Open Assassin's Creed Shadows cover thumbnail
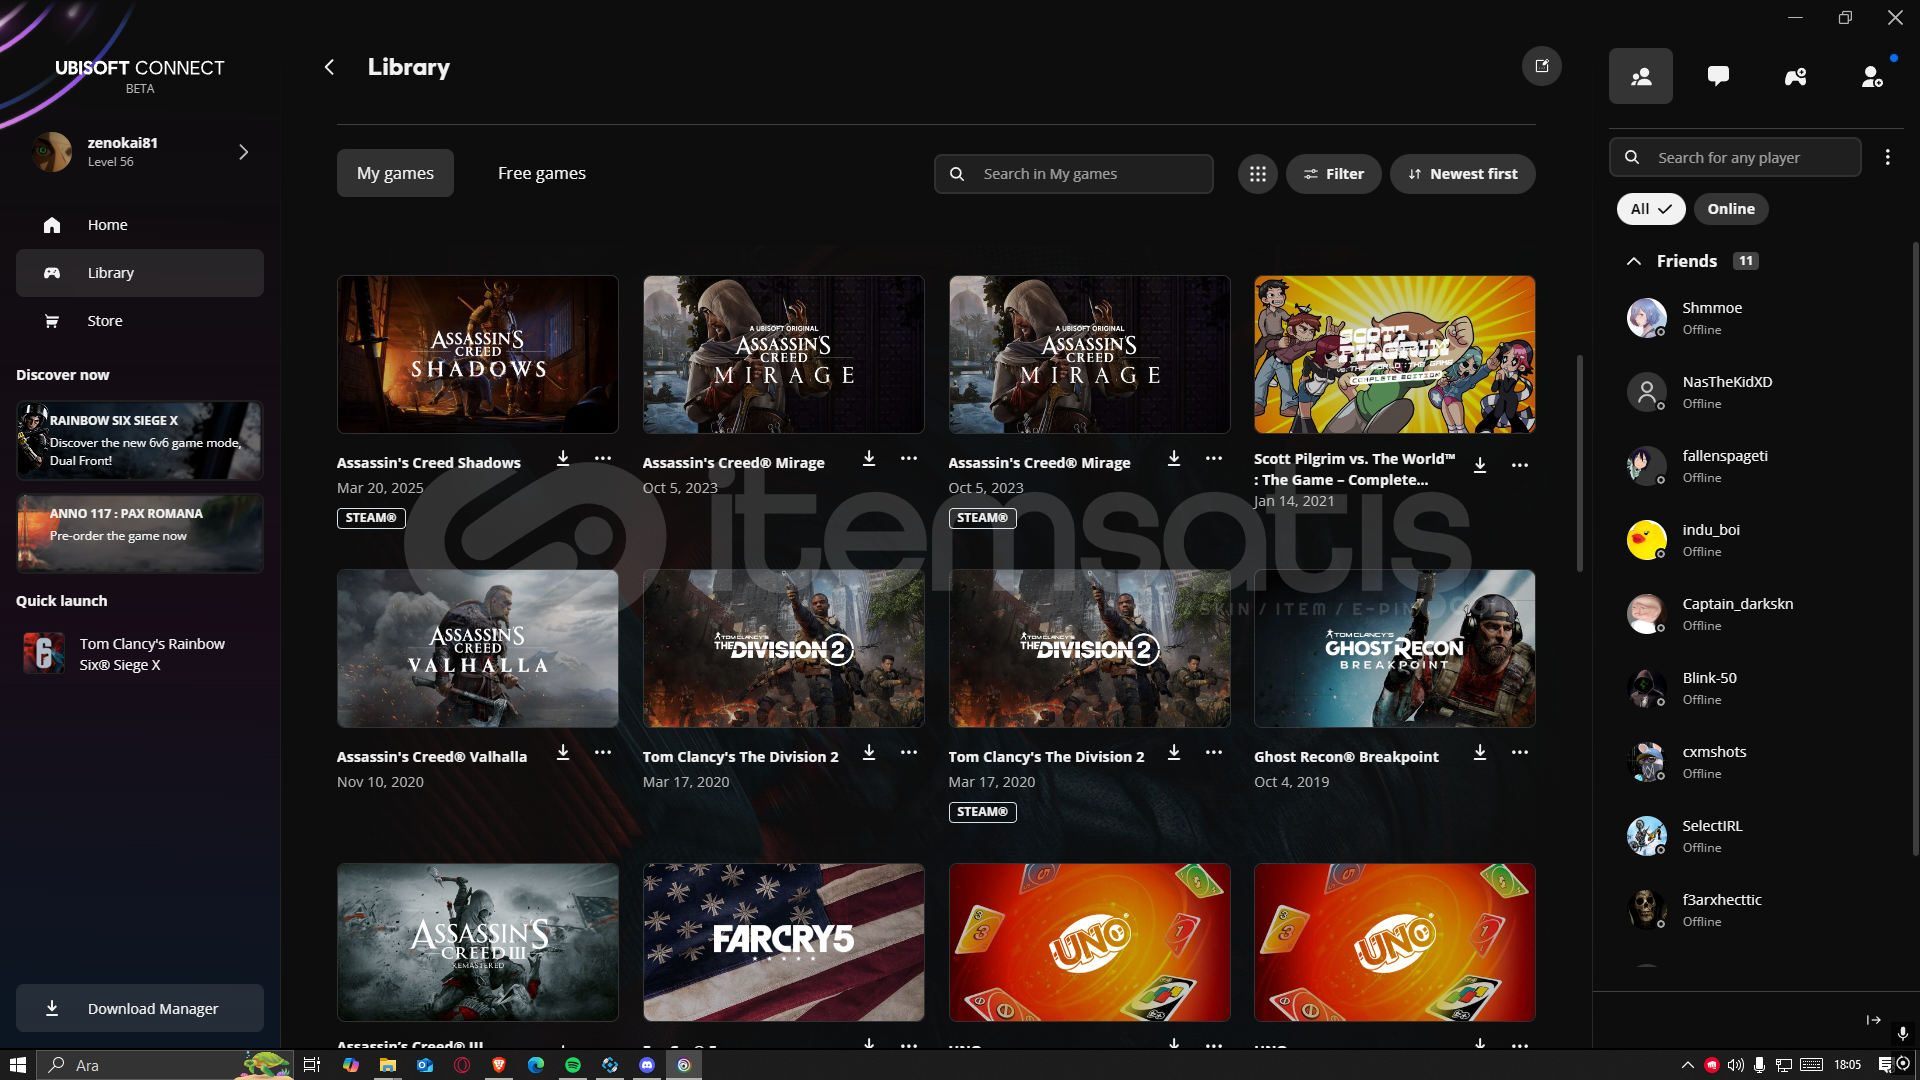Screen dimensions: 1920x1080 (477, 355)
